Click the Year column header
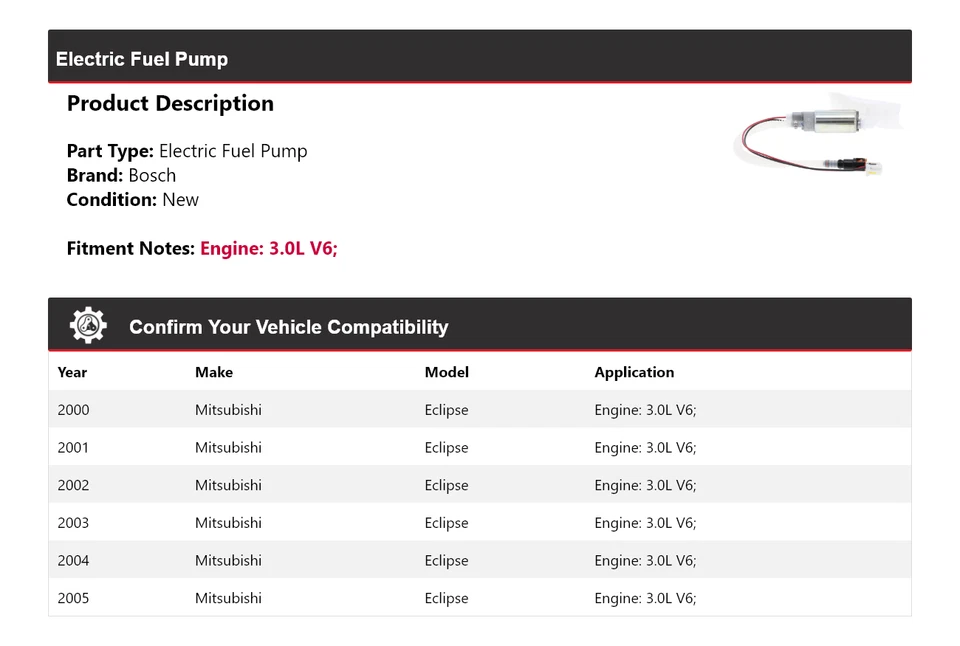Screen dimensions: 960x646 (72, 372)
